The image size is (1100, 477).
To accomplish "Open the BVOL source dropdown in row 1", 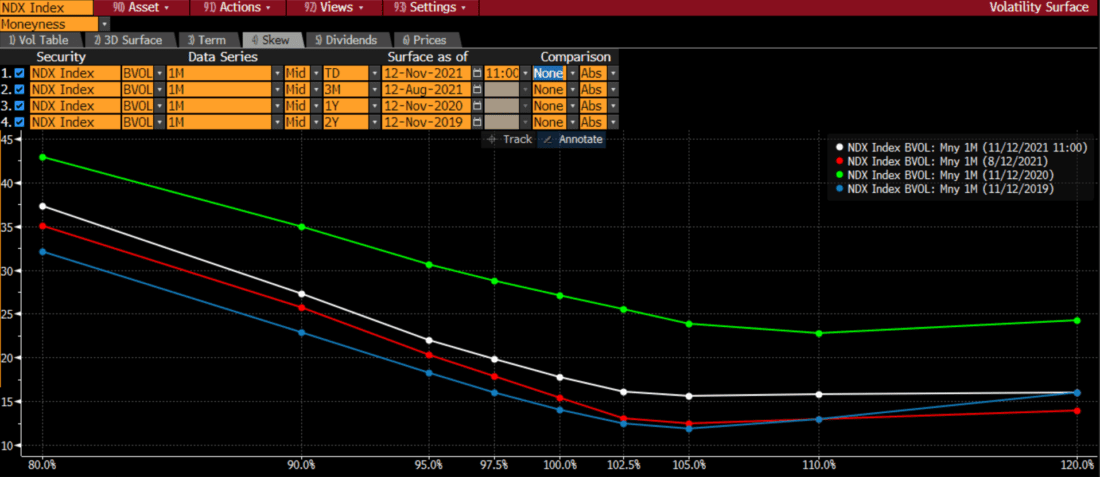I will pyautogui.click(x=160, y=73).
